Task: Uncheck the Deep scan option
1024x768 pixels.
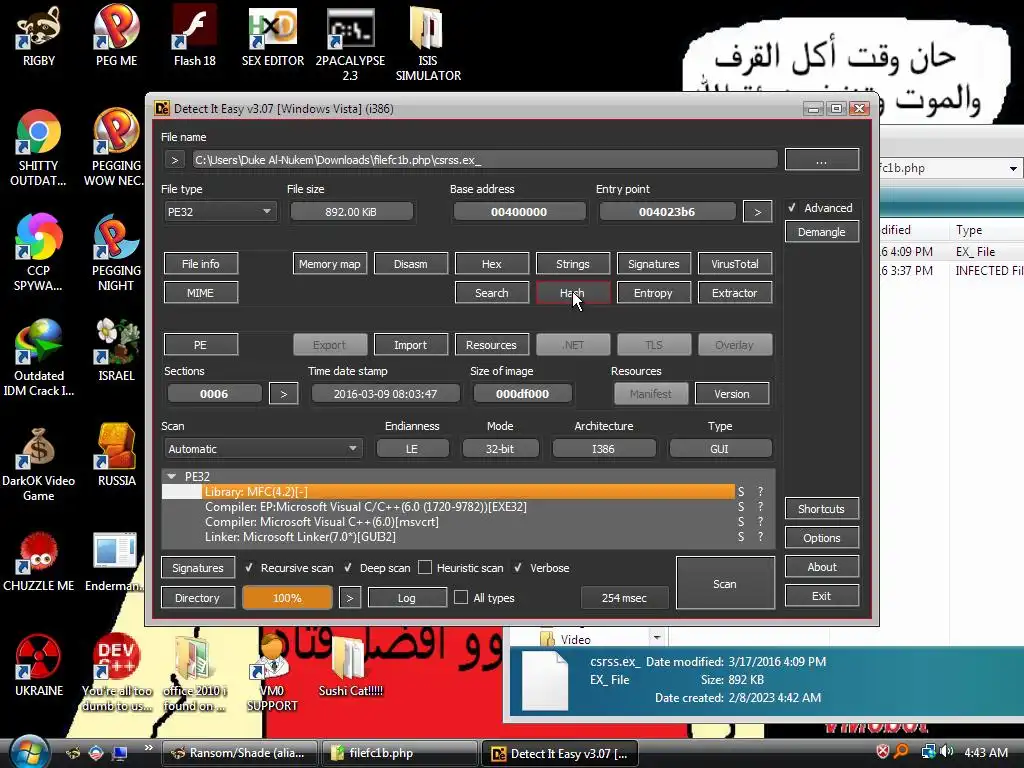Action: coord(348,568)
